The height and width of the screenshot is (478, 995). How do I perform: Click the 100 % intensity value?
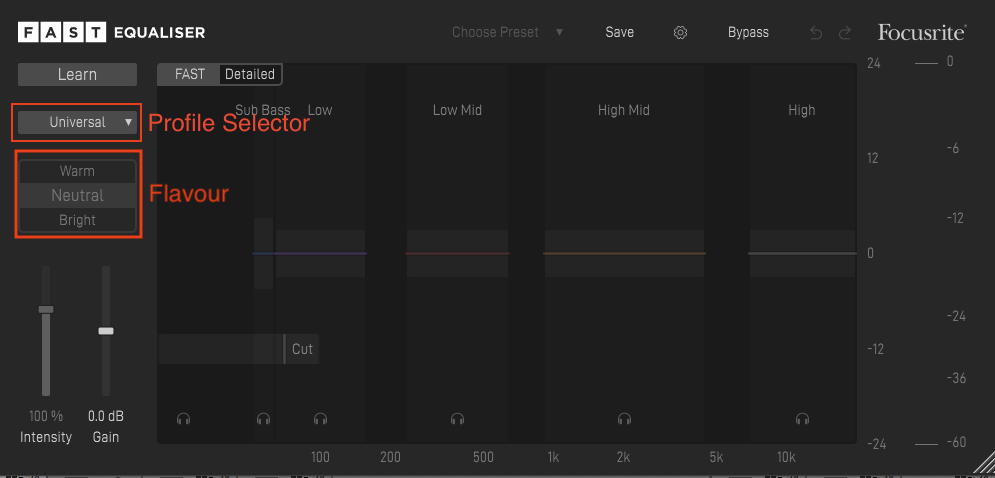(46, 416)
